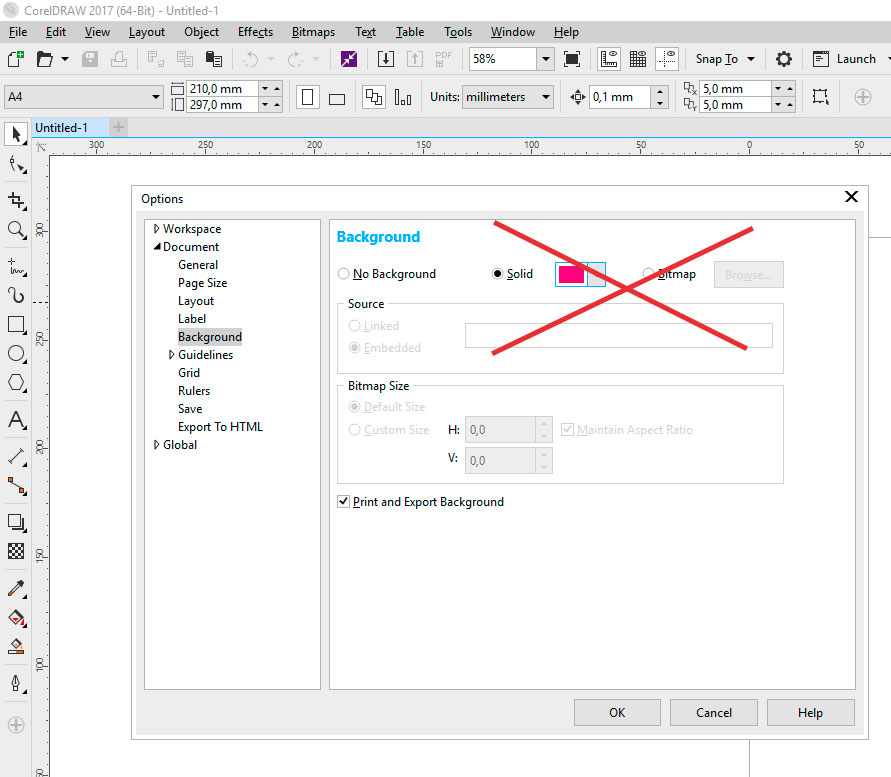The height and width of the screenshot is (777, 891).
Task: Toggle Full-screen preview icon
Action: (x=572, y=59)
